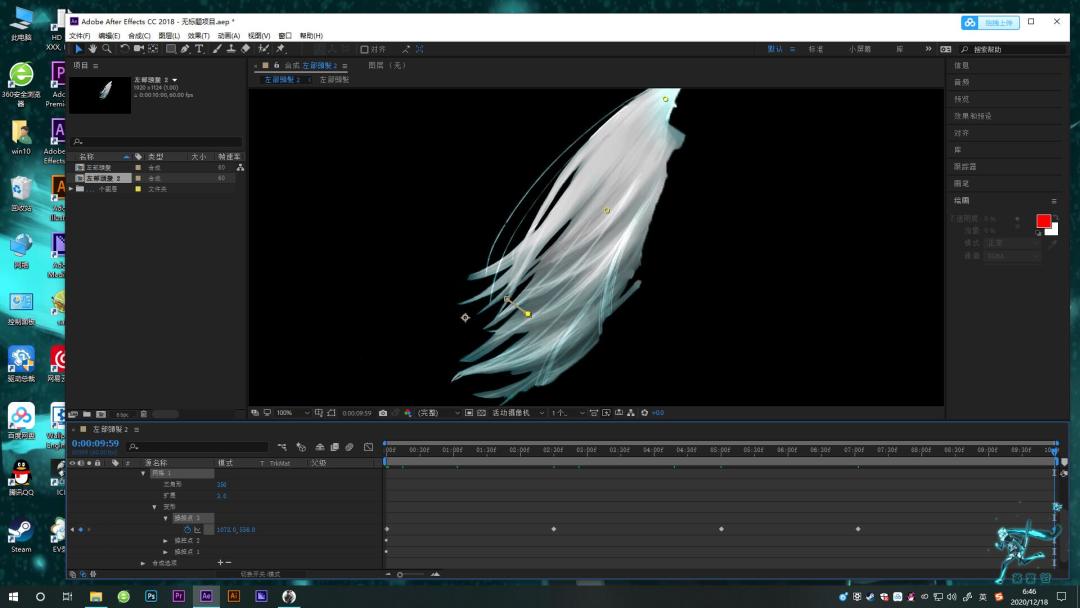This screenshot has width=1080, height=608.
Task: Click the current time display 0:00:09:59
Action: 95,443
